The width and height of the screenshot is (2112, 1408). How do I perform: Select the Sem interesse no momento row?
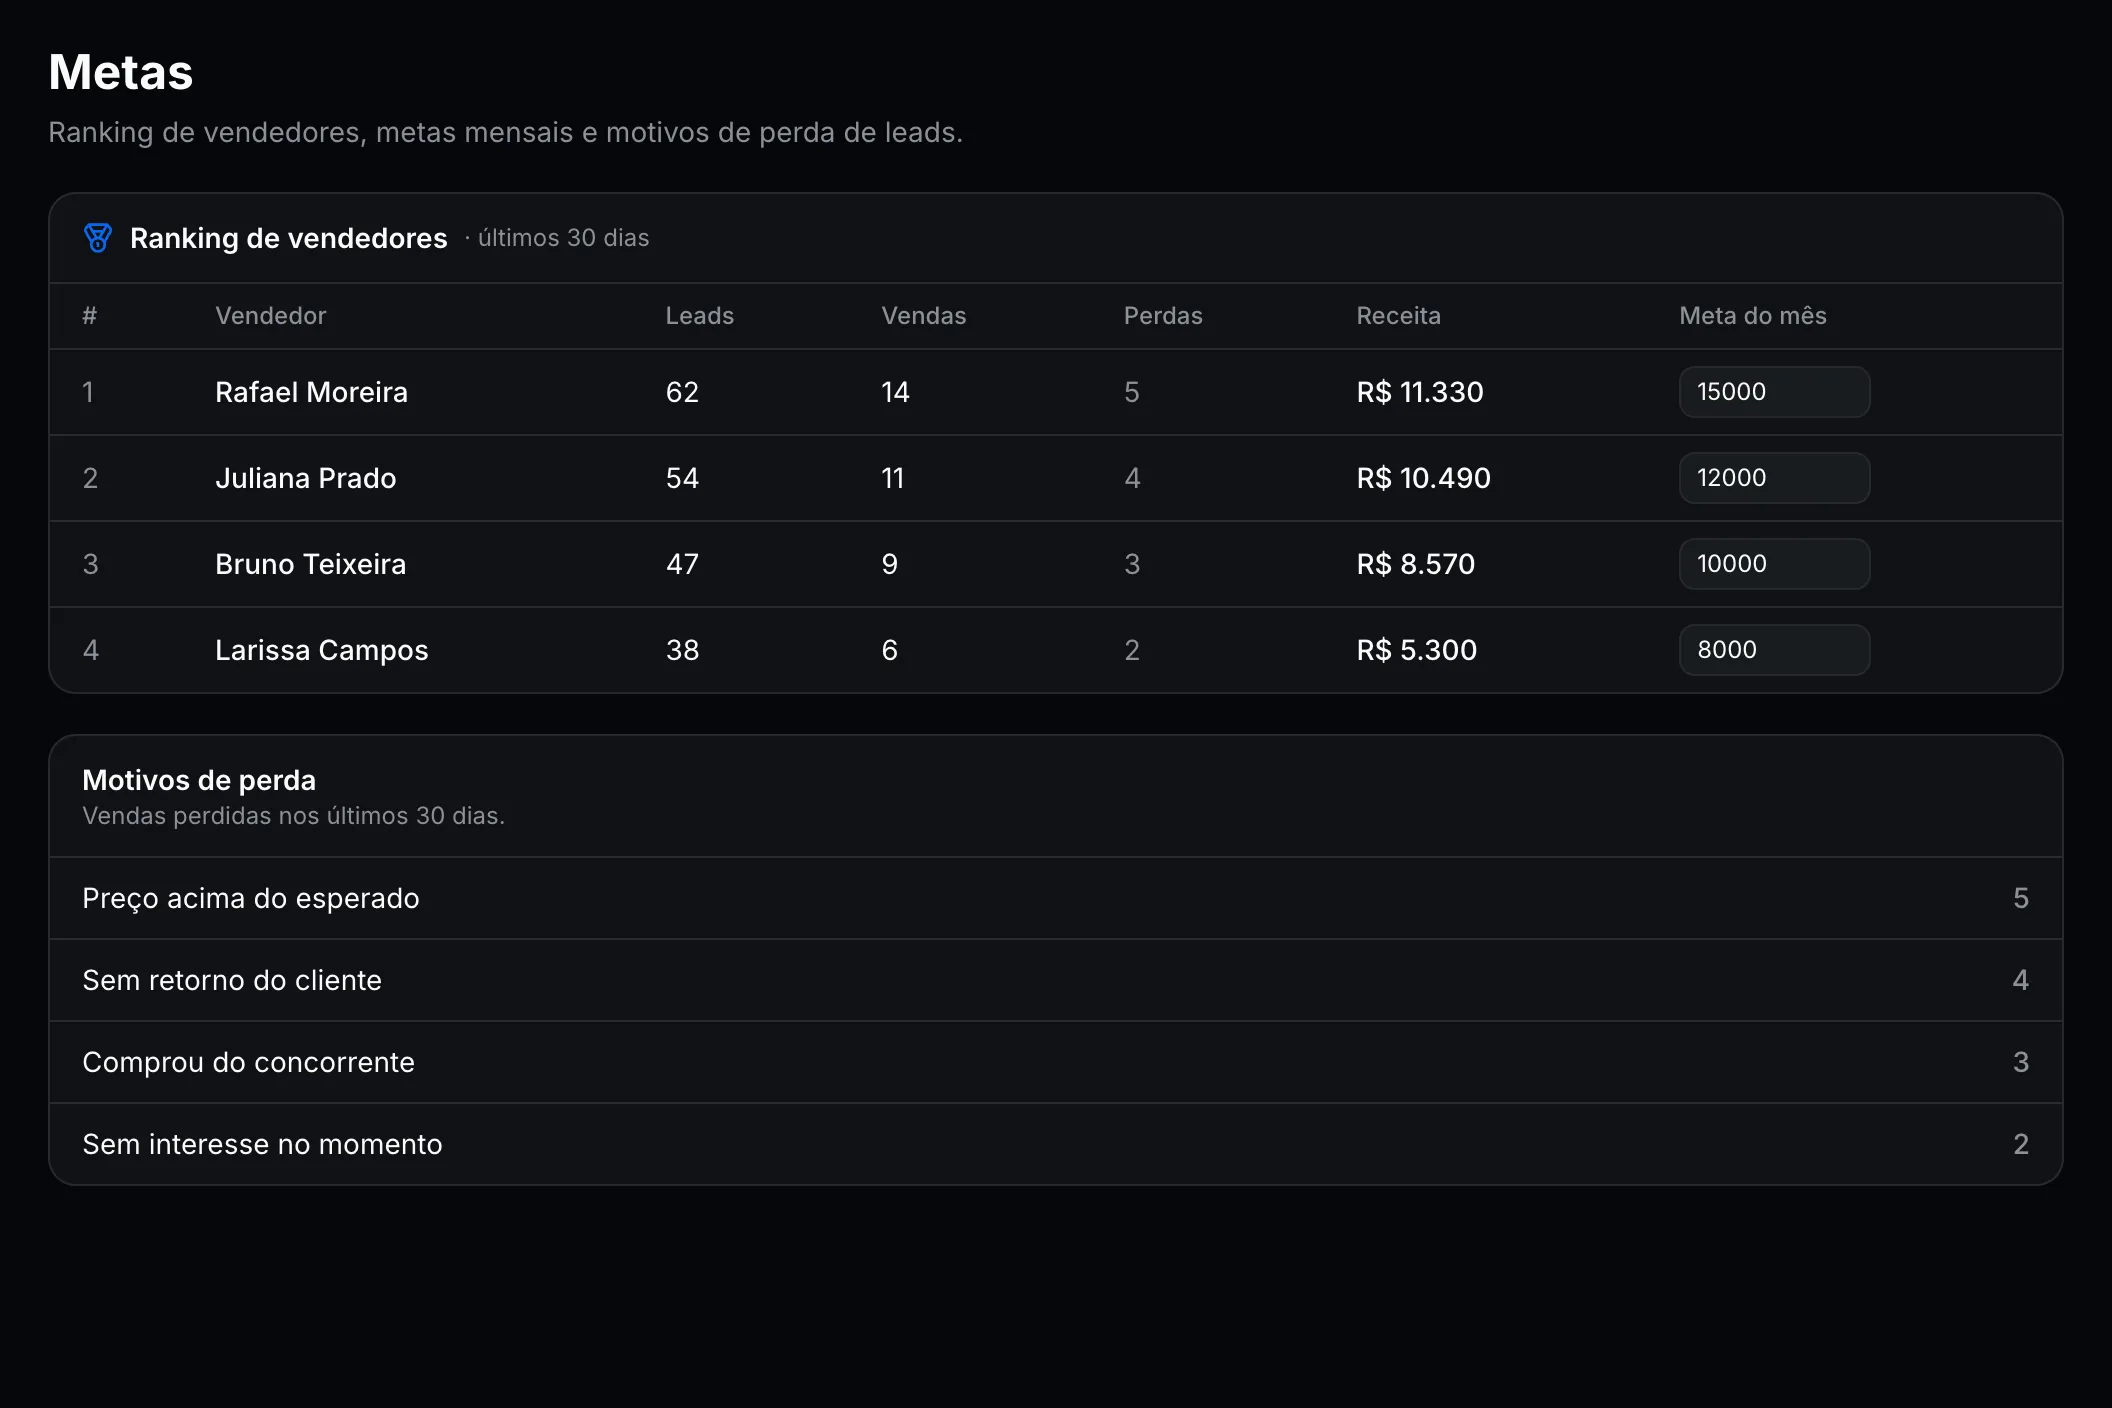tap(1056, 1144)
